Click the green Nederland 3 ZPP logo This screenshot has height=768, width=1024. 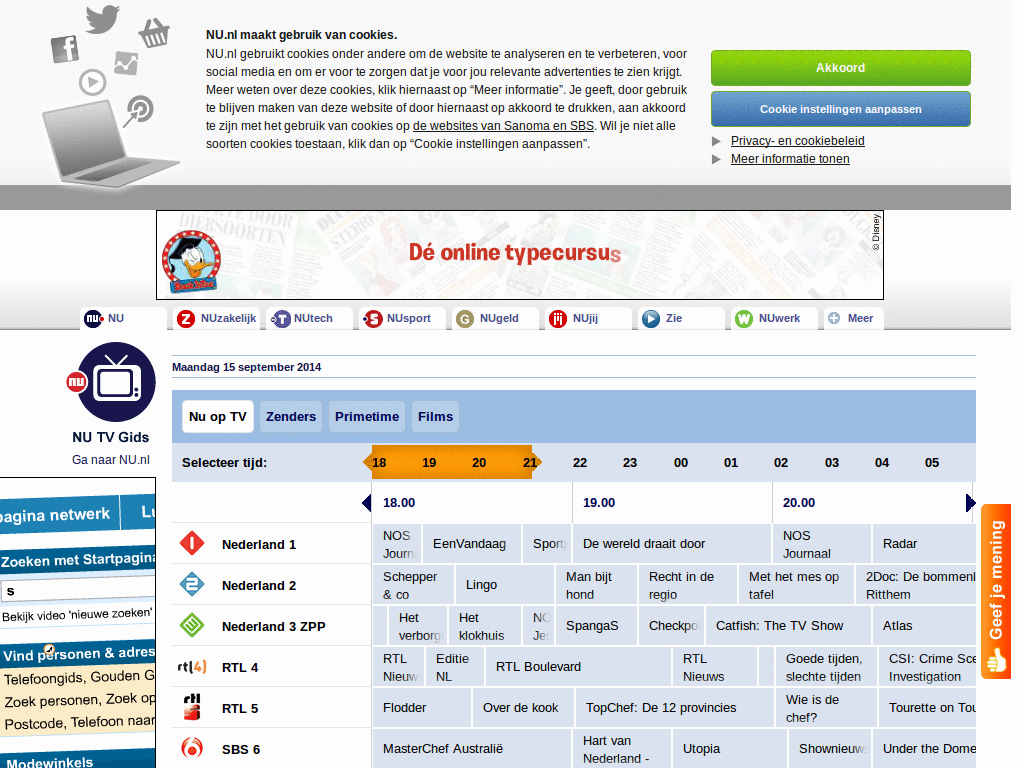[190, 625]
